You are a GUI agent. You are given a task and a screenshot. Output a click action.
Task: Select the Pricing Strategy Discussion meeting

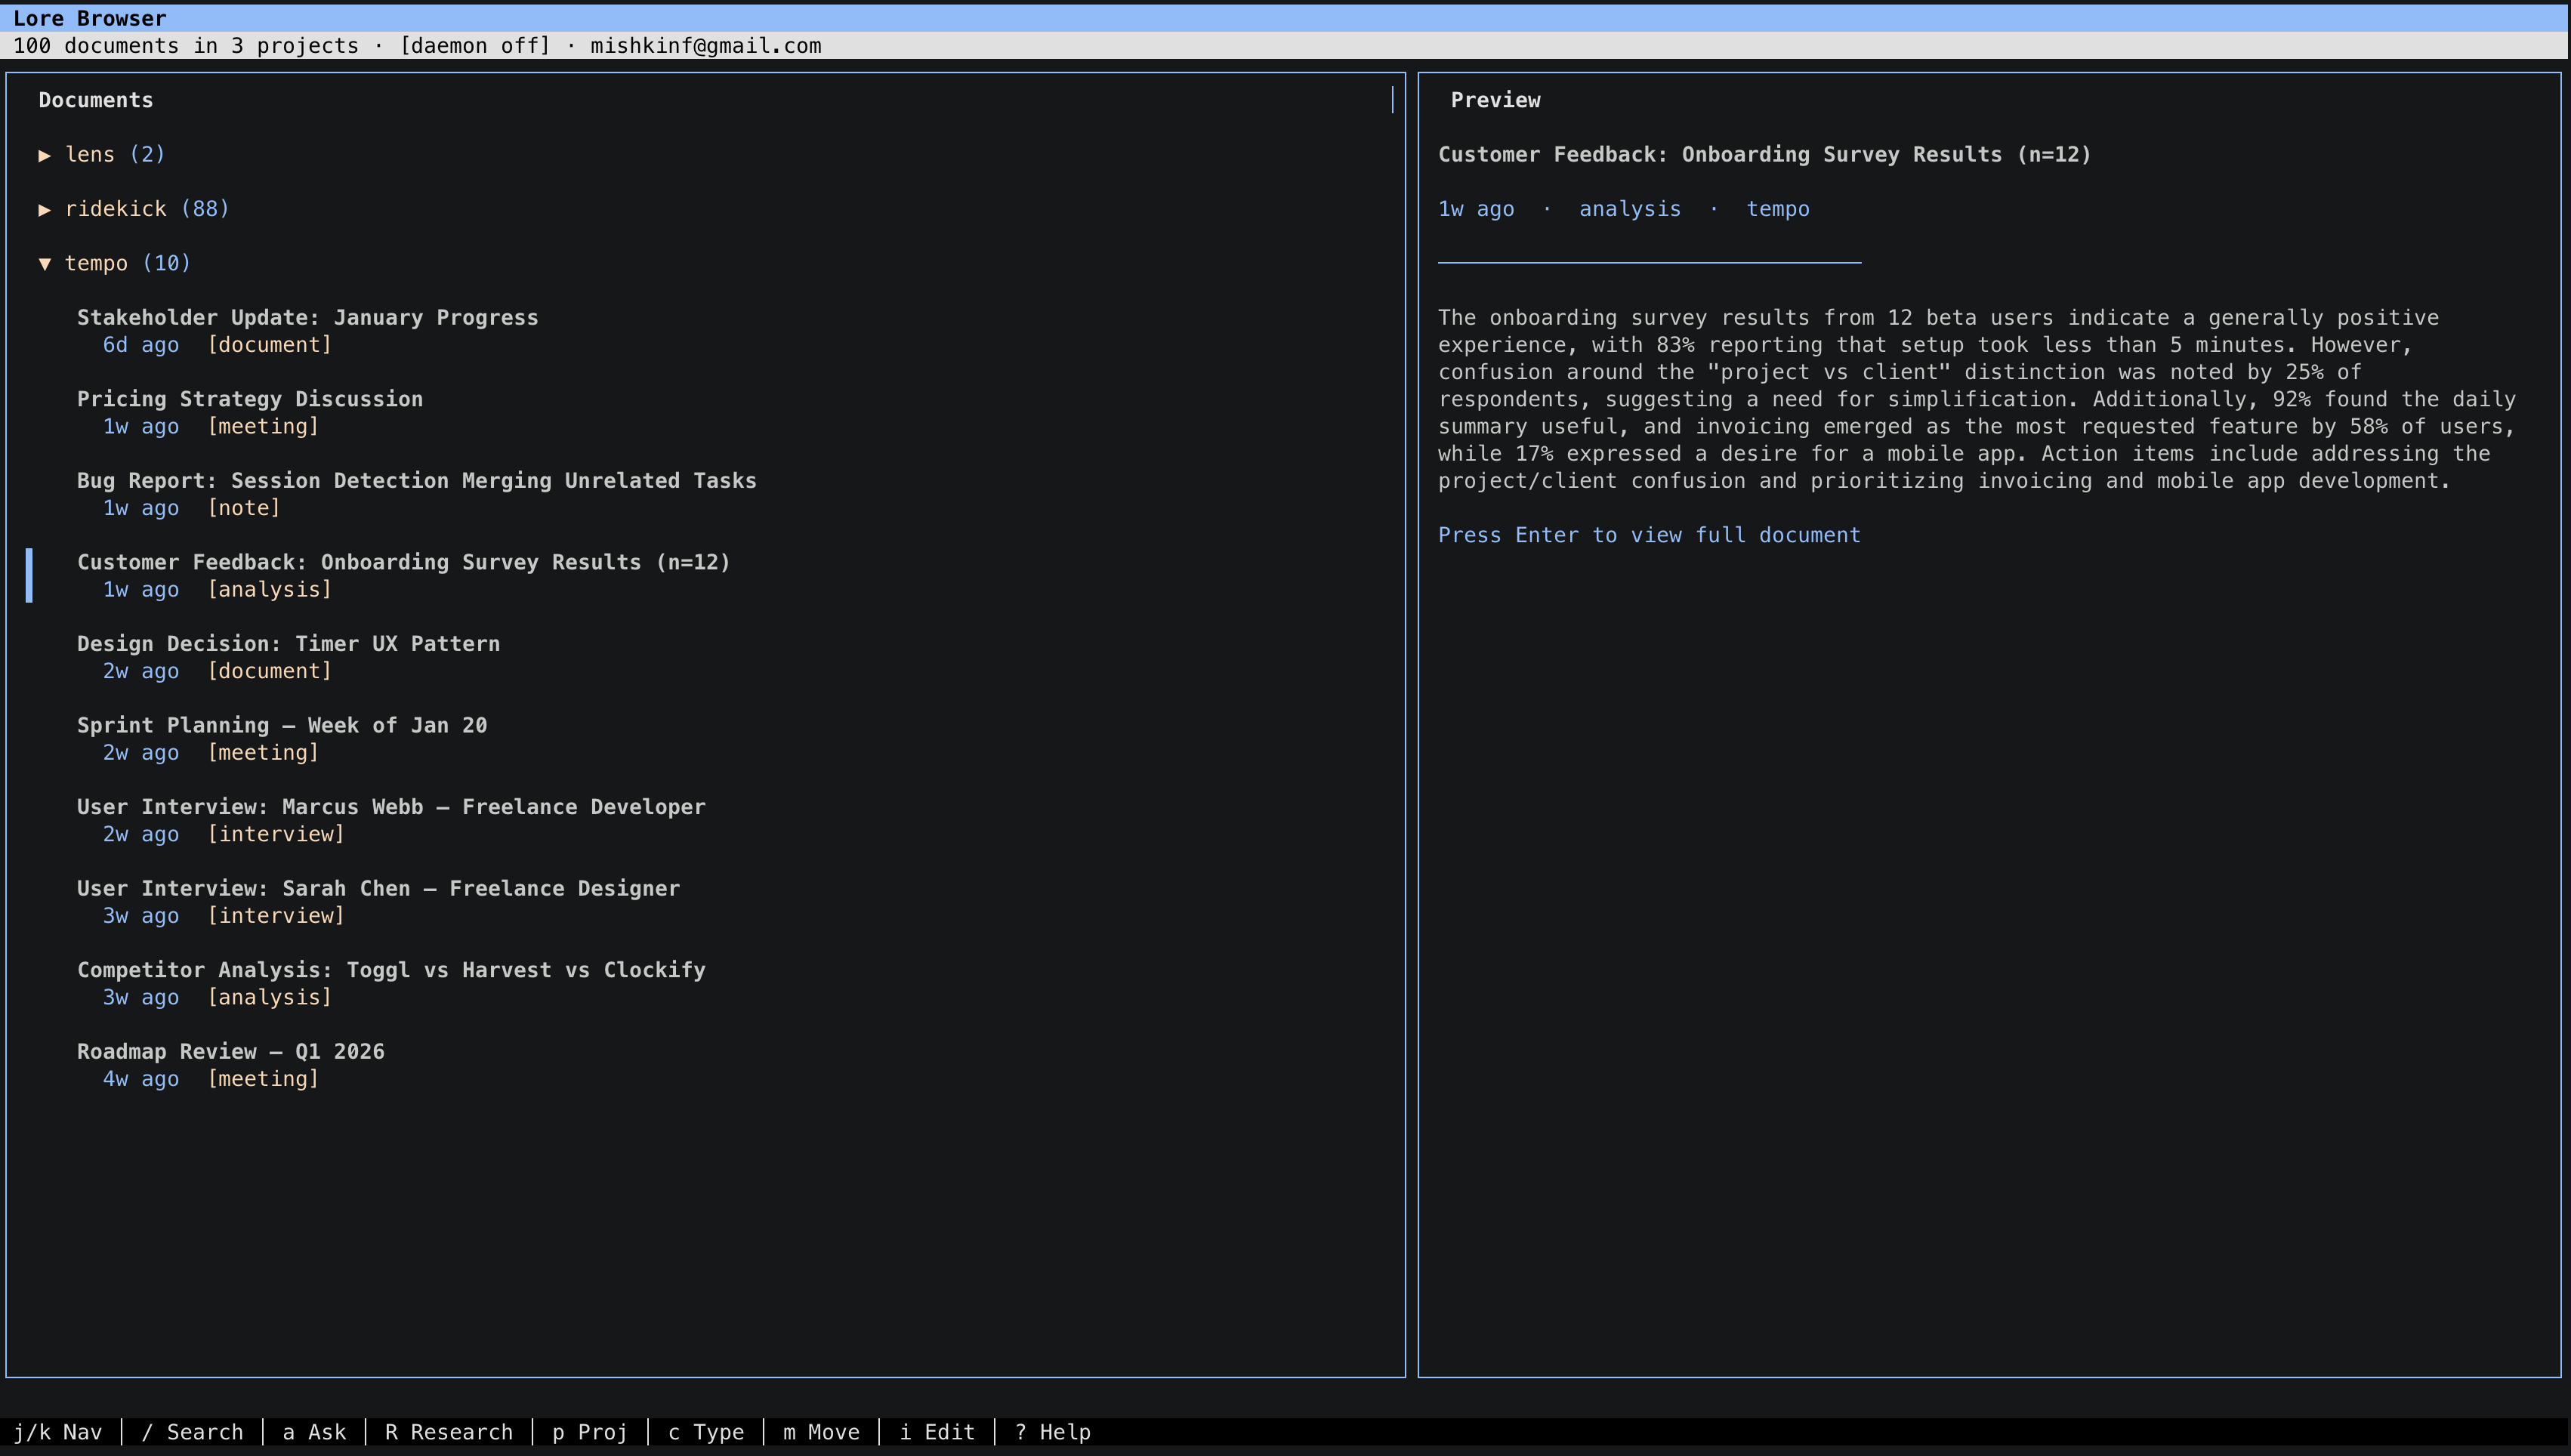coord(250,399)
